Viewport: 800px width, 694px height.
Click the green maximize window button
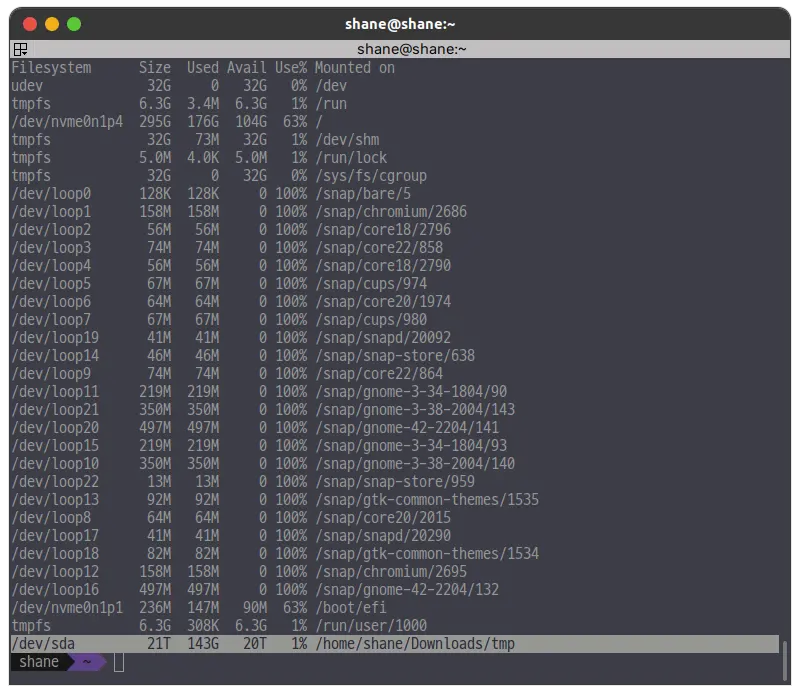click(x=74, y=24)
